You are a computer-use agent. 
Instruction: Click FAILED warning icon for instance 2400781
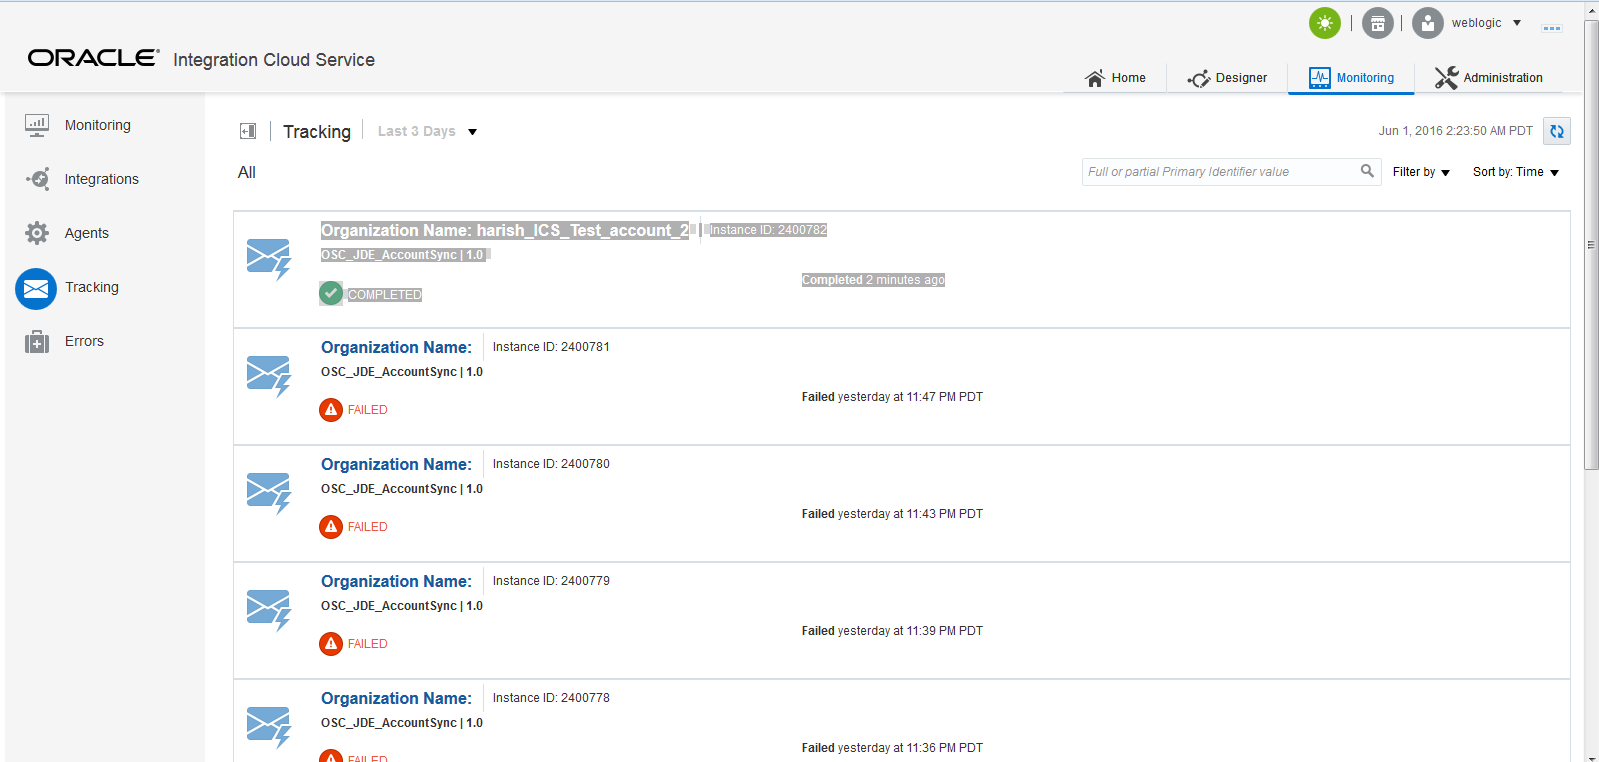[x=331, y=410]
